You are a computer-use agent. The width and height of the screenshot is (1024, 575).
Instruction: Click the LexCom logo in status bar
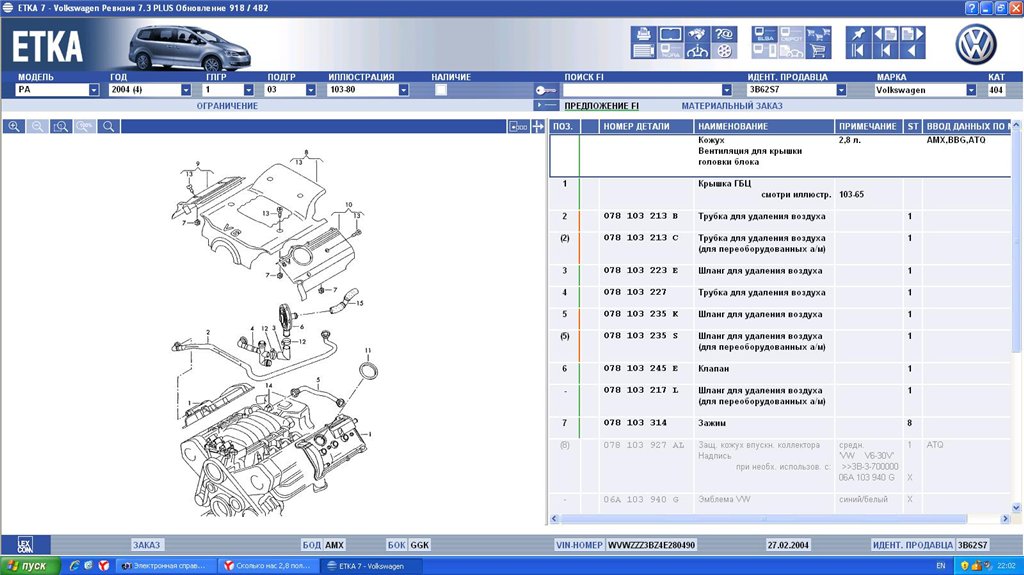[25, 544]
